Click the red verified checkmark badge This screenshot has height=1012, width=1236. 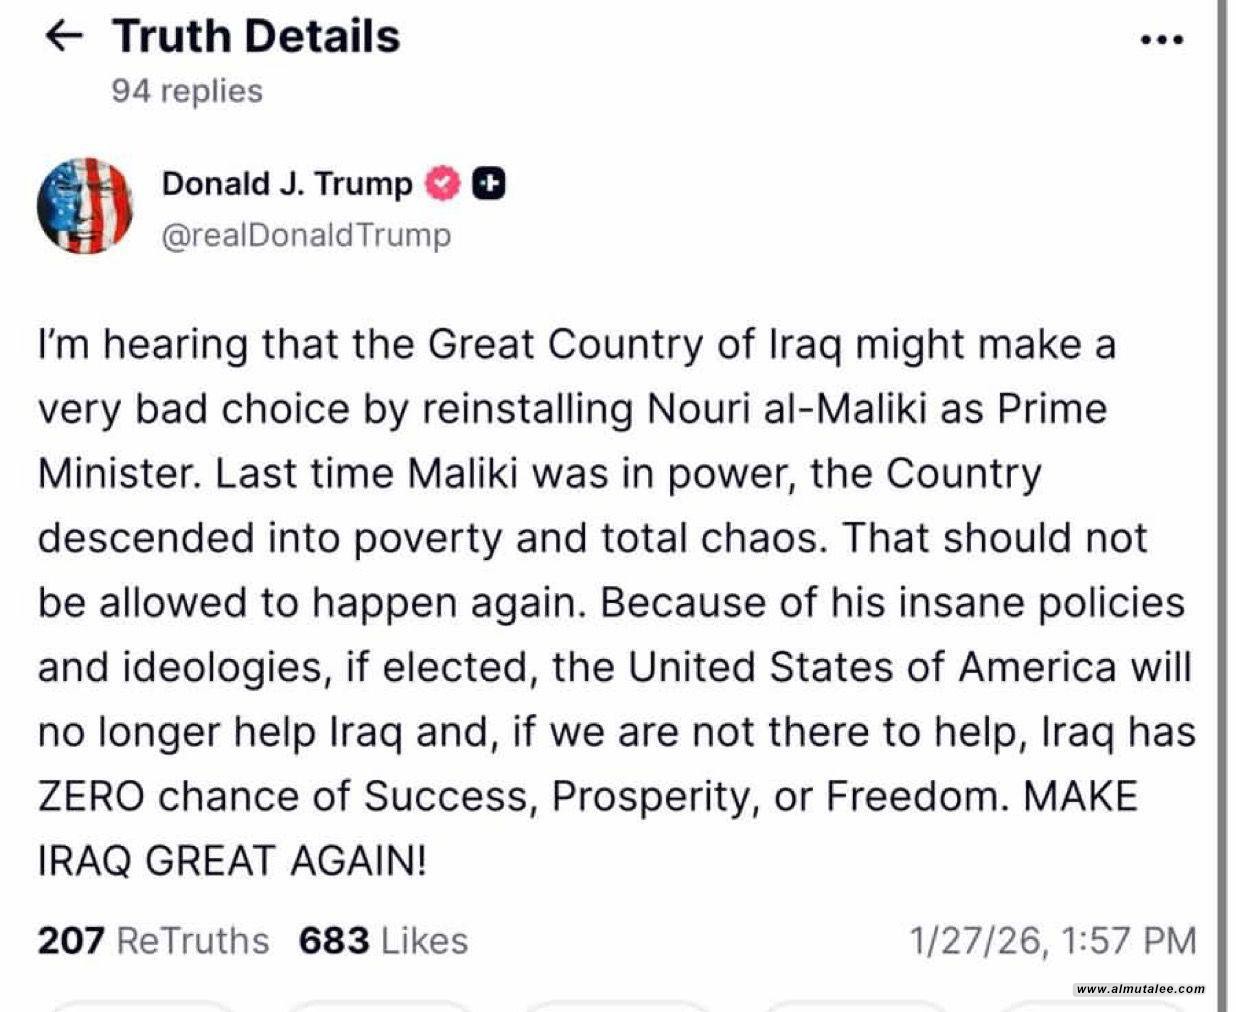[442, 184]
